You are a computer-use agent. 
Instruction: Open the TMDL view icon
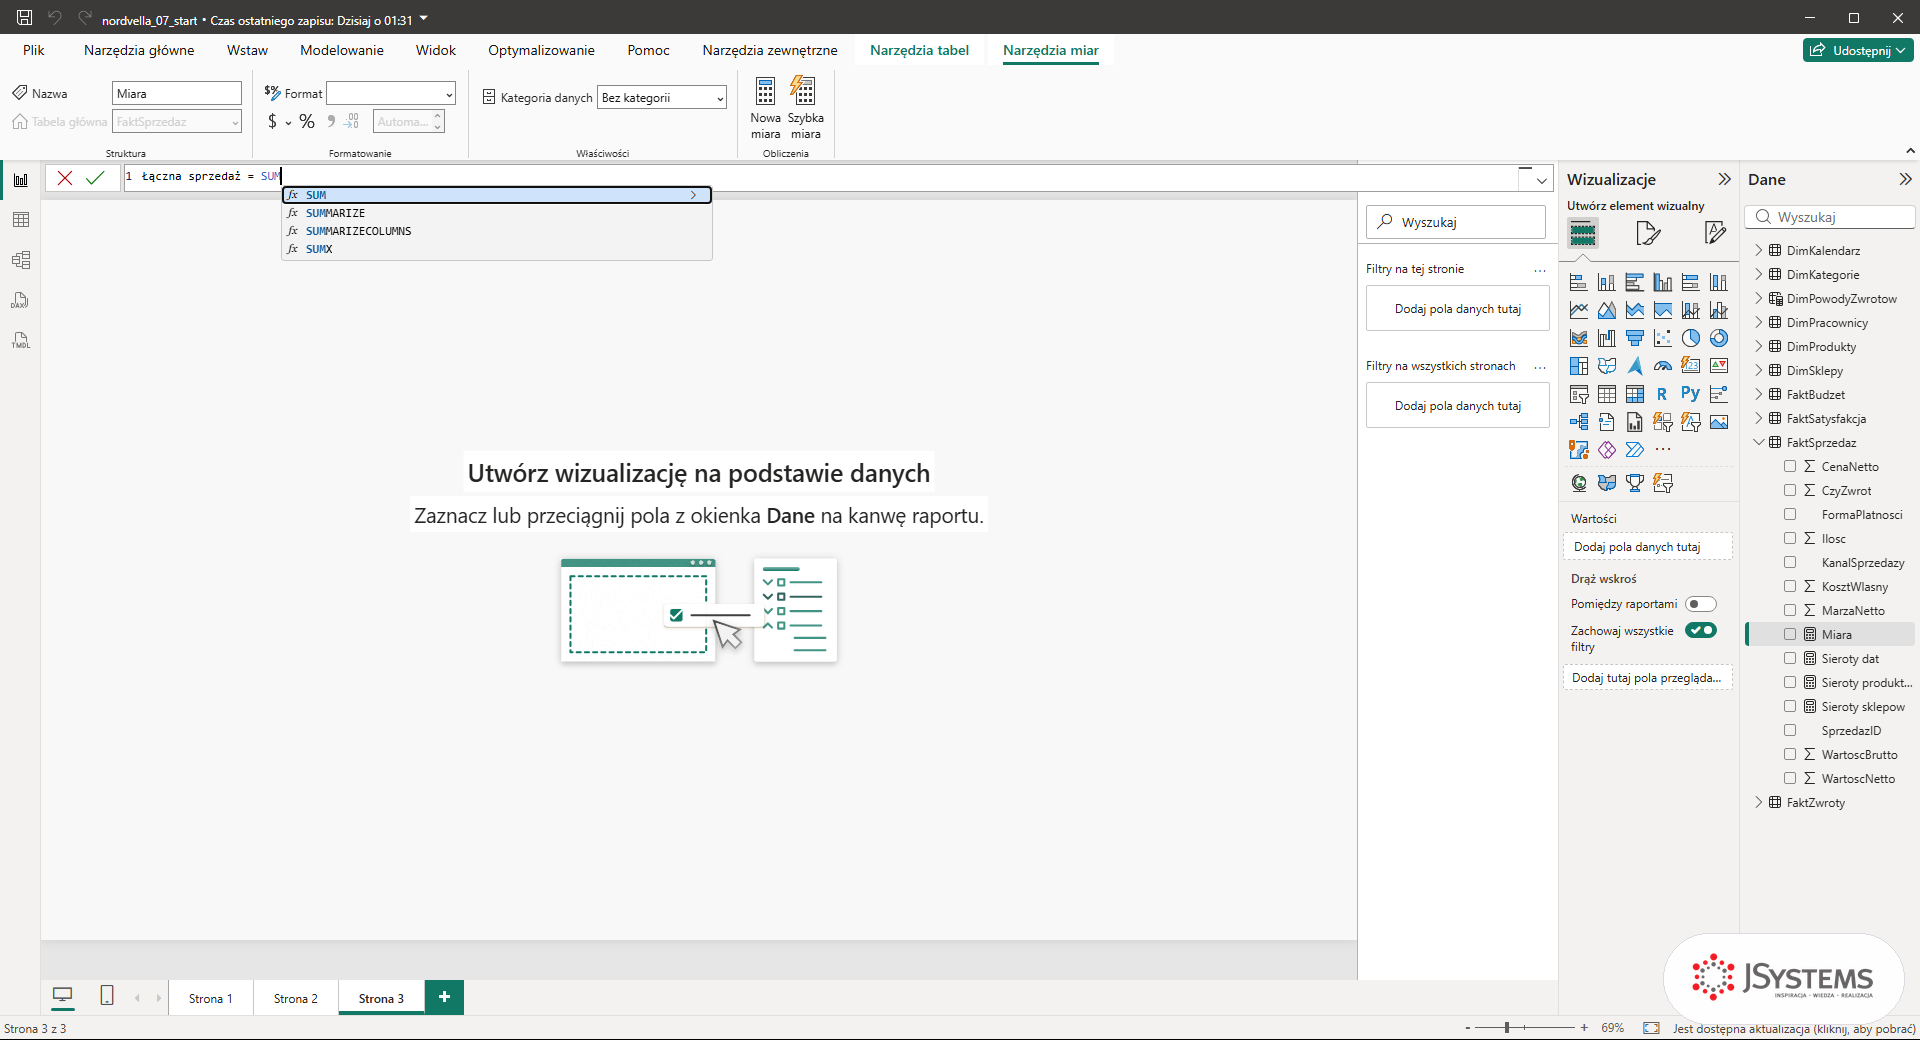[20, 340]
